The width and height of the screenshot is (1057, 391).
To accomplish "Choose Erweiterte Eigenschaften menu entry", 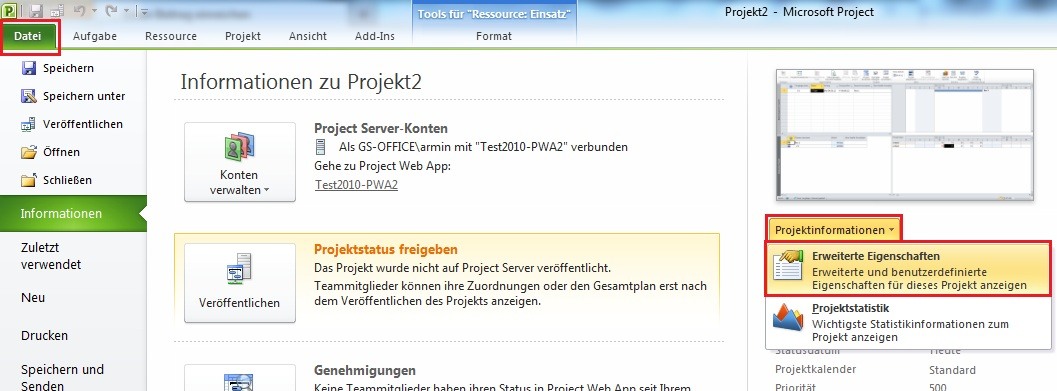I will click(908, 270).
